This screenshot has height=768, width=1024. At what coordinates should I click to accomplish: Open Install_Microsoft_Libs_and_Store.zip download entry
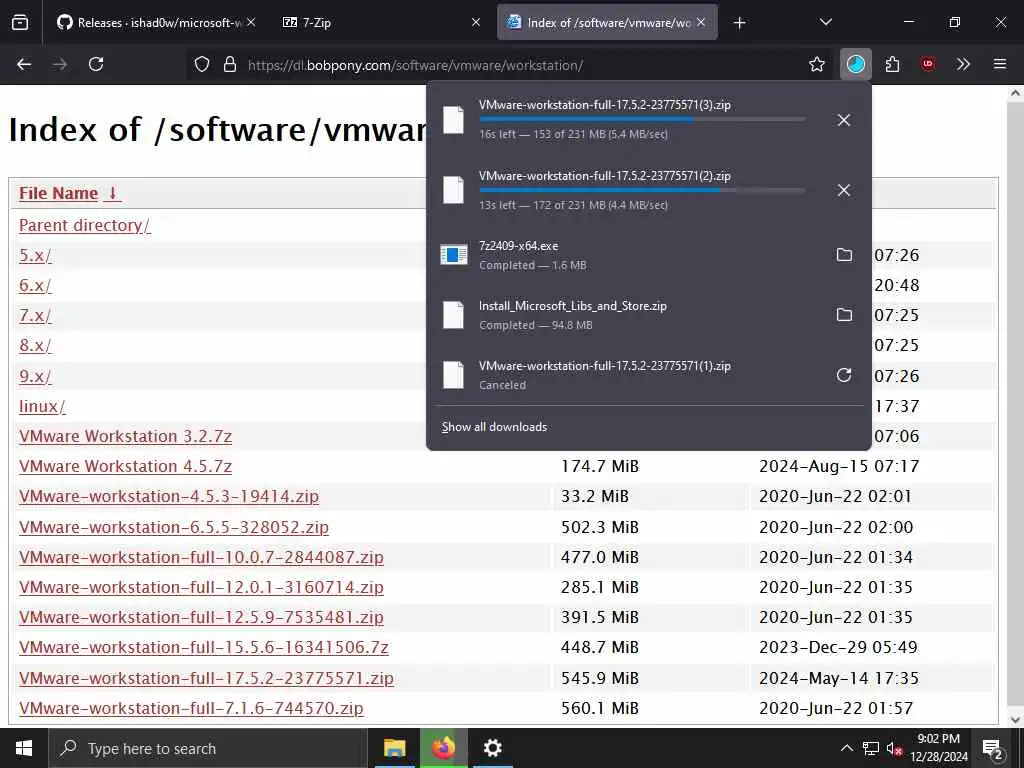pos(627,315)
